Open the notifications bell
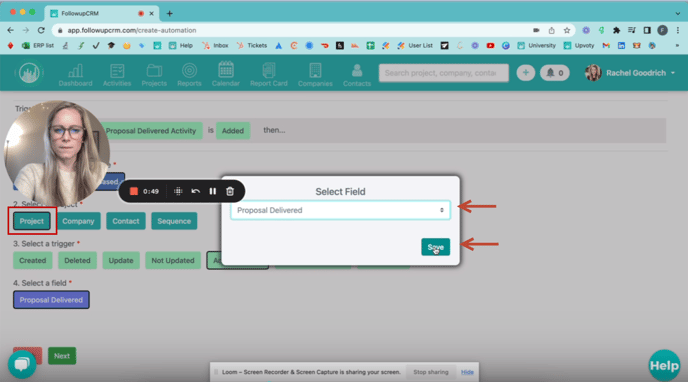Screen dimensions: 688x382 coord(555,73)
